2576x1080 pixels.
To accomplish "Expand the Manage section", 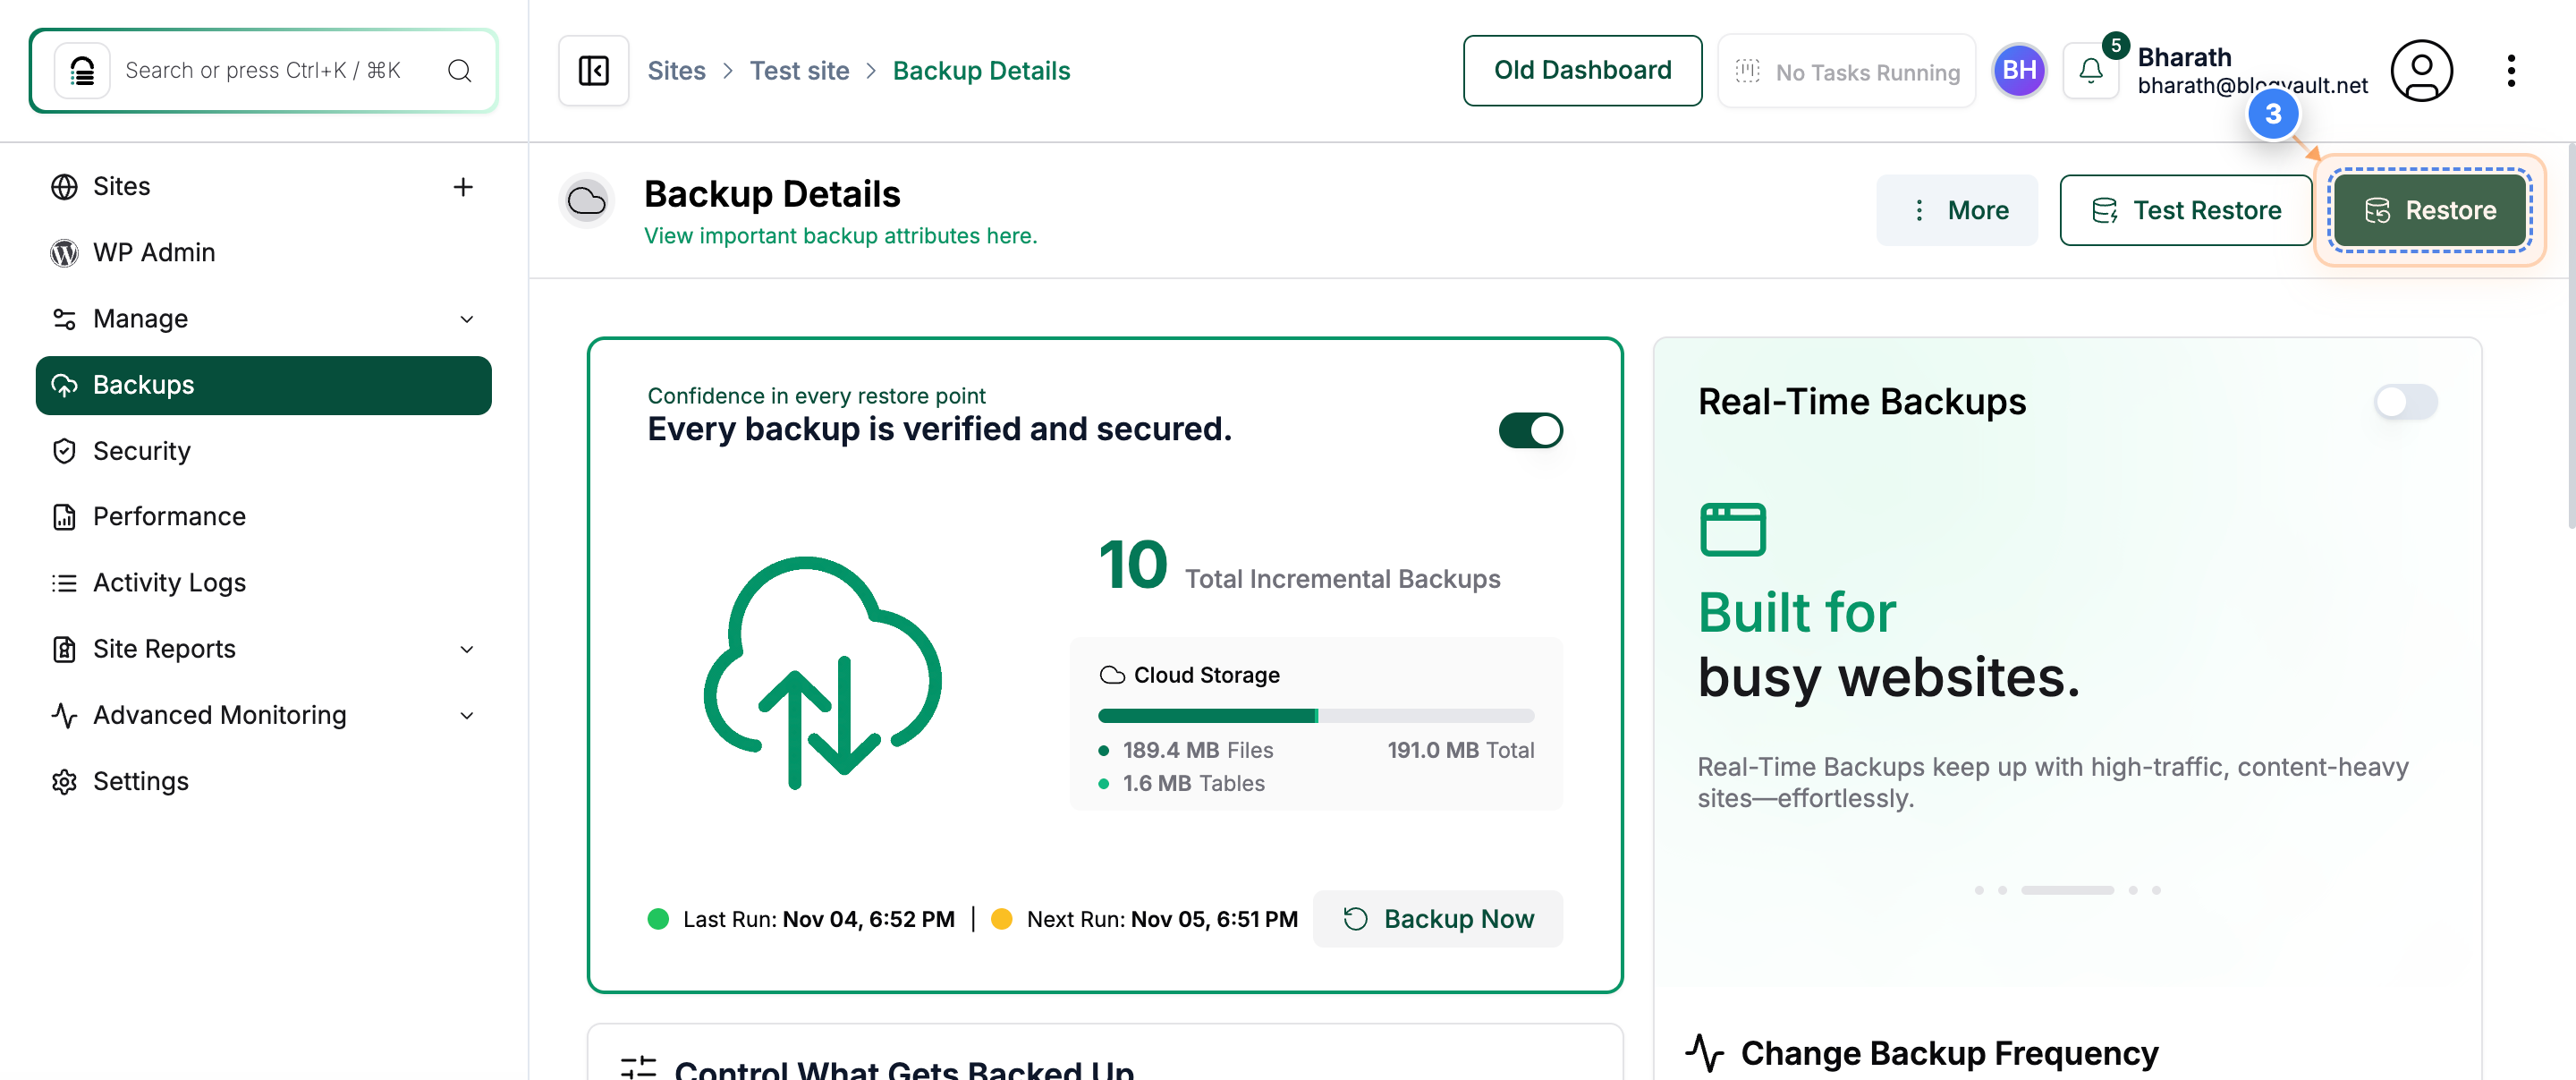I will [466, 318].
